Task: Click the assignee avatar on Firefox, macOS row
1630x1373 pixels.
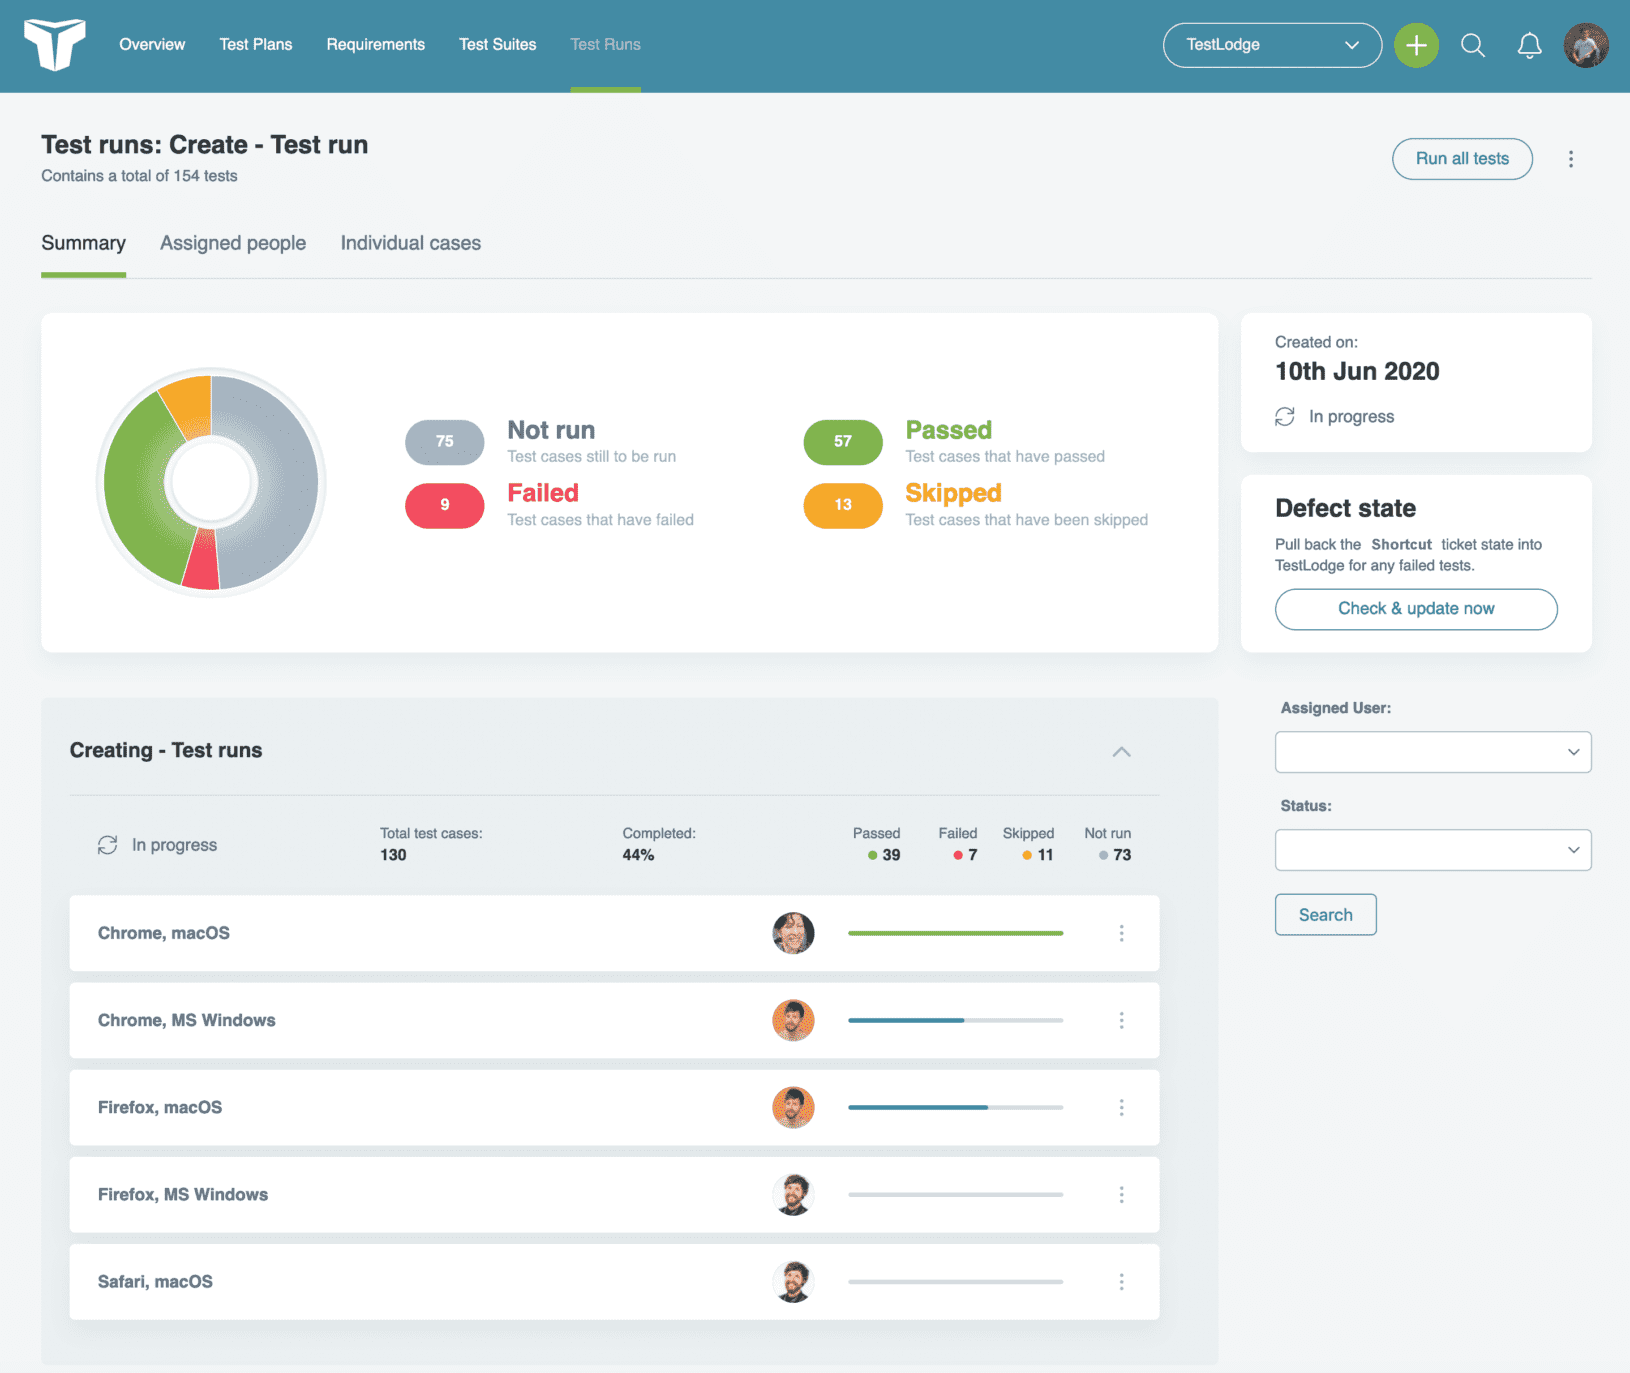Action: pos(793,1107)
